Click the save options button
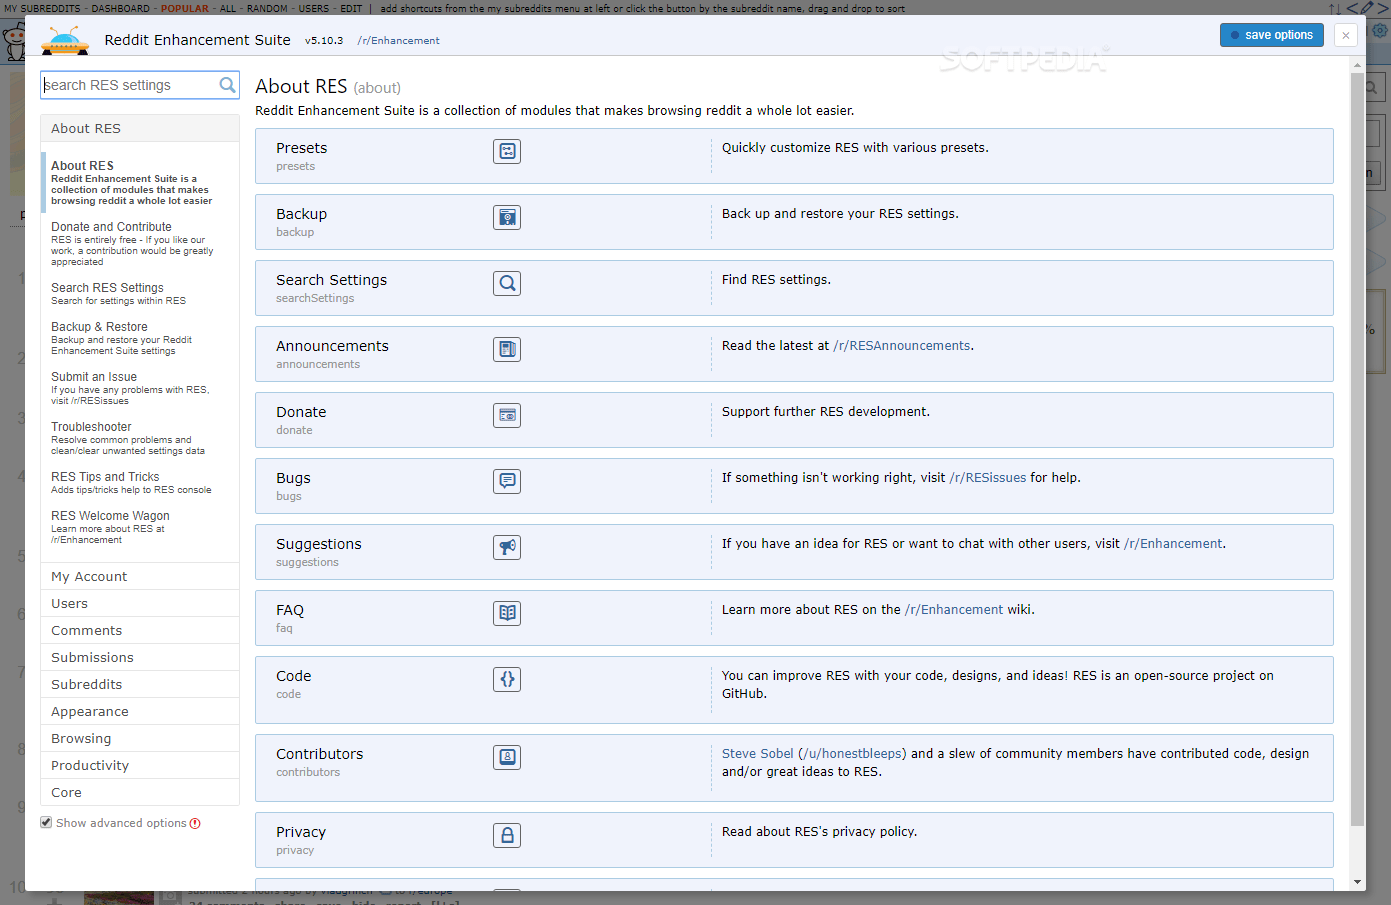The image size is (1391, 905). (1271, 35)
